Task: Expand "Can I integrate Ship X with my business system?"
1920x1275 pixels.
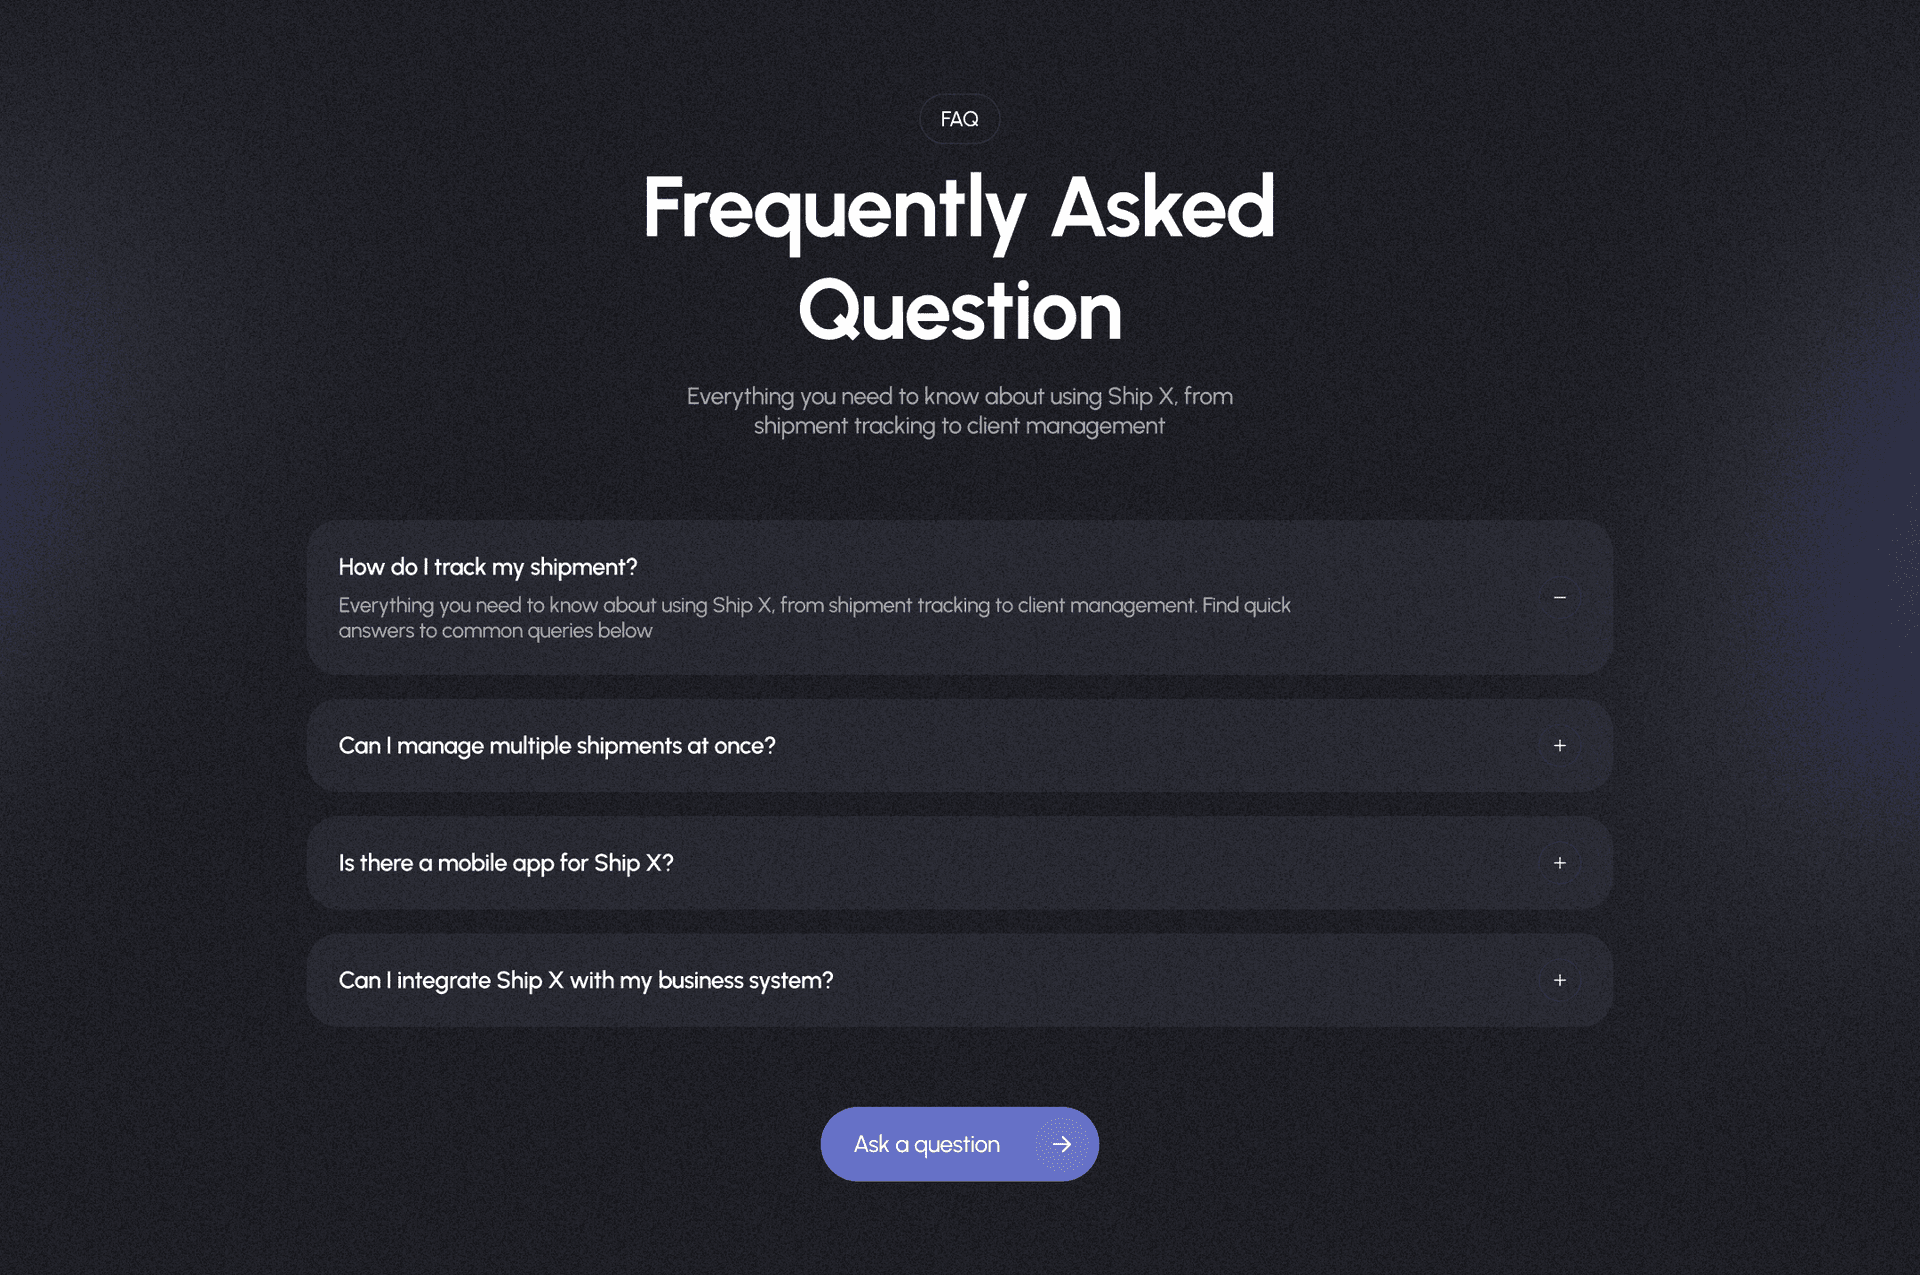Action: [x=586, y=981]
